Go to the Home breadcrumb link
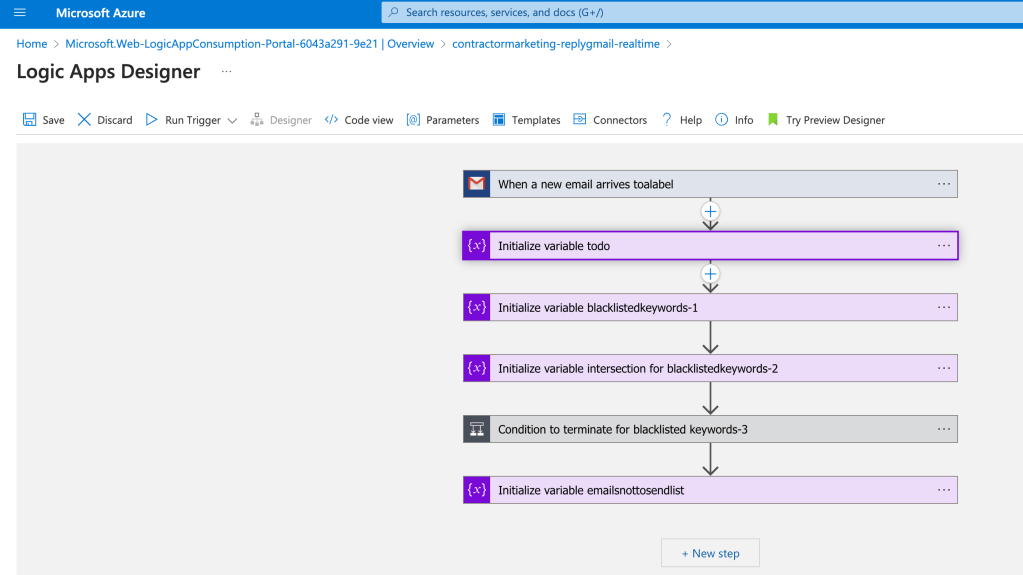The width and height of the screenshot is (1023, 575). point(32,44)
